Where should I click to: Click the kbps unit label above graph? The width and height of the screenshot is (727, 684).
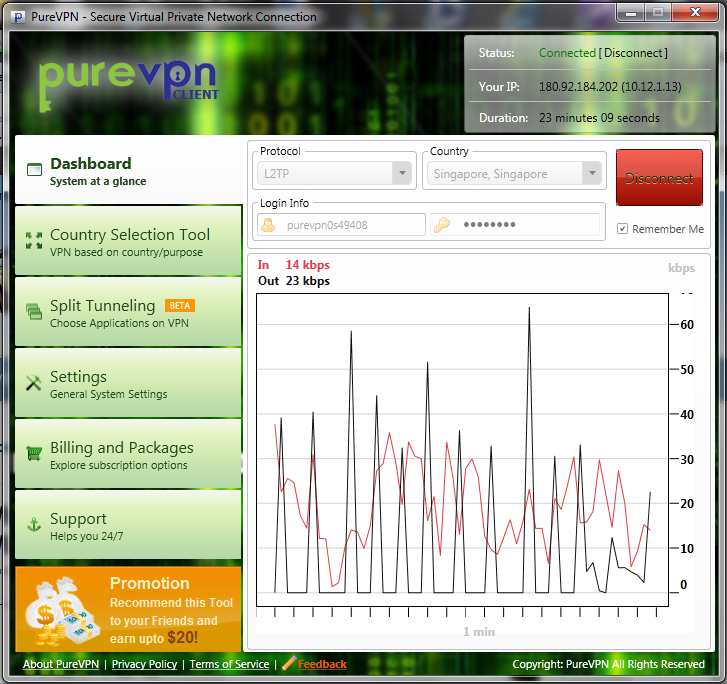(x=682, y=268)
